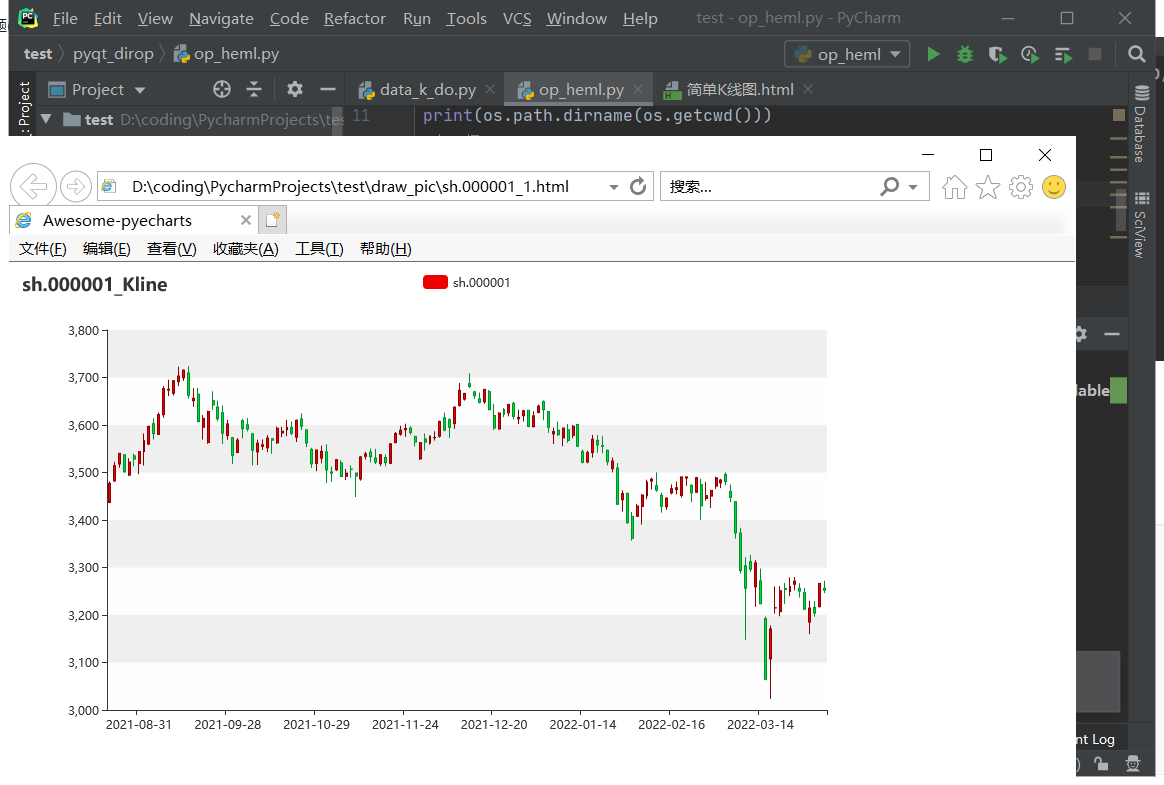Click the browser back arrow button

pyautogui.click(x=33, y=186)
